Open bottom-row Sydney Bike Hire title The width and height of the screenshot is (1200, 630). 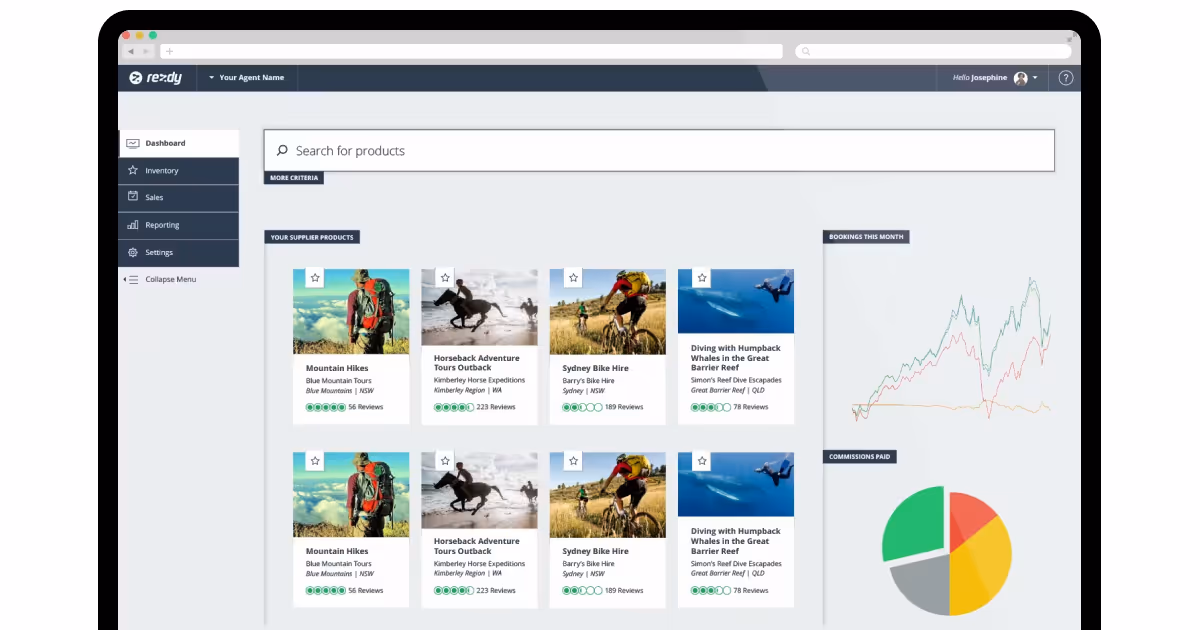tap(596, 551)
